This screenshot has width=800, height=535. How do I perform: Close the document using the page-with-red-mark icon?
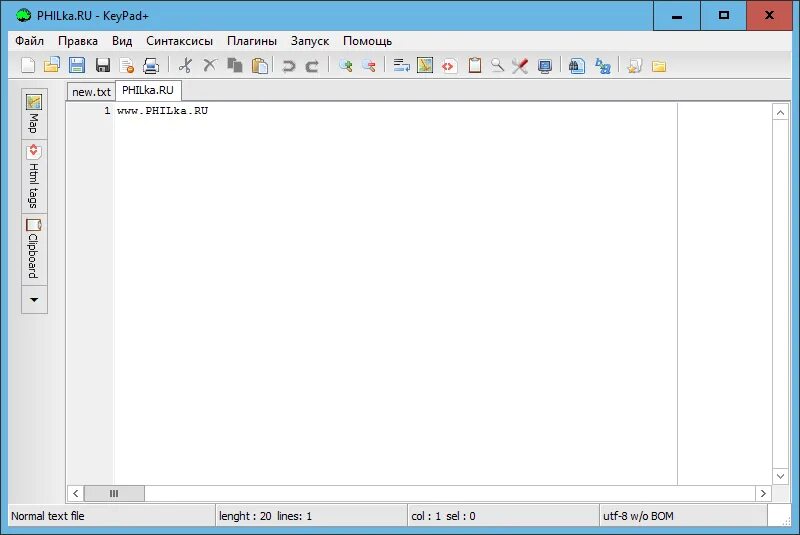(127, 65)
